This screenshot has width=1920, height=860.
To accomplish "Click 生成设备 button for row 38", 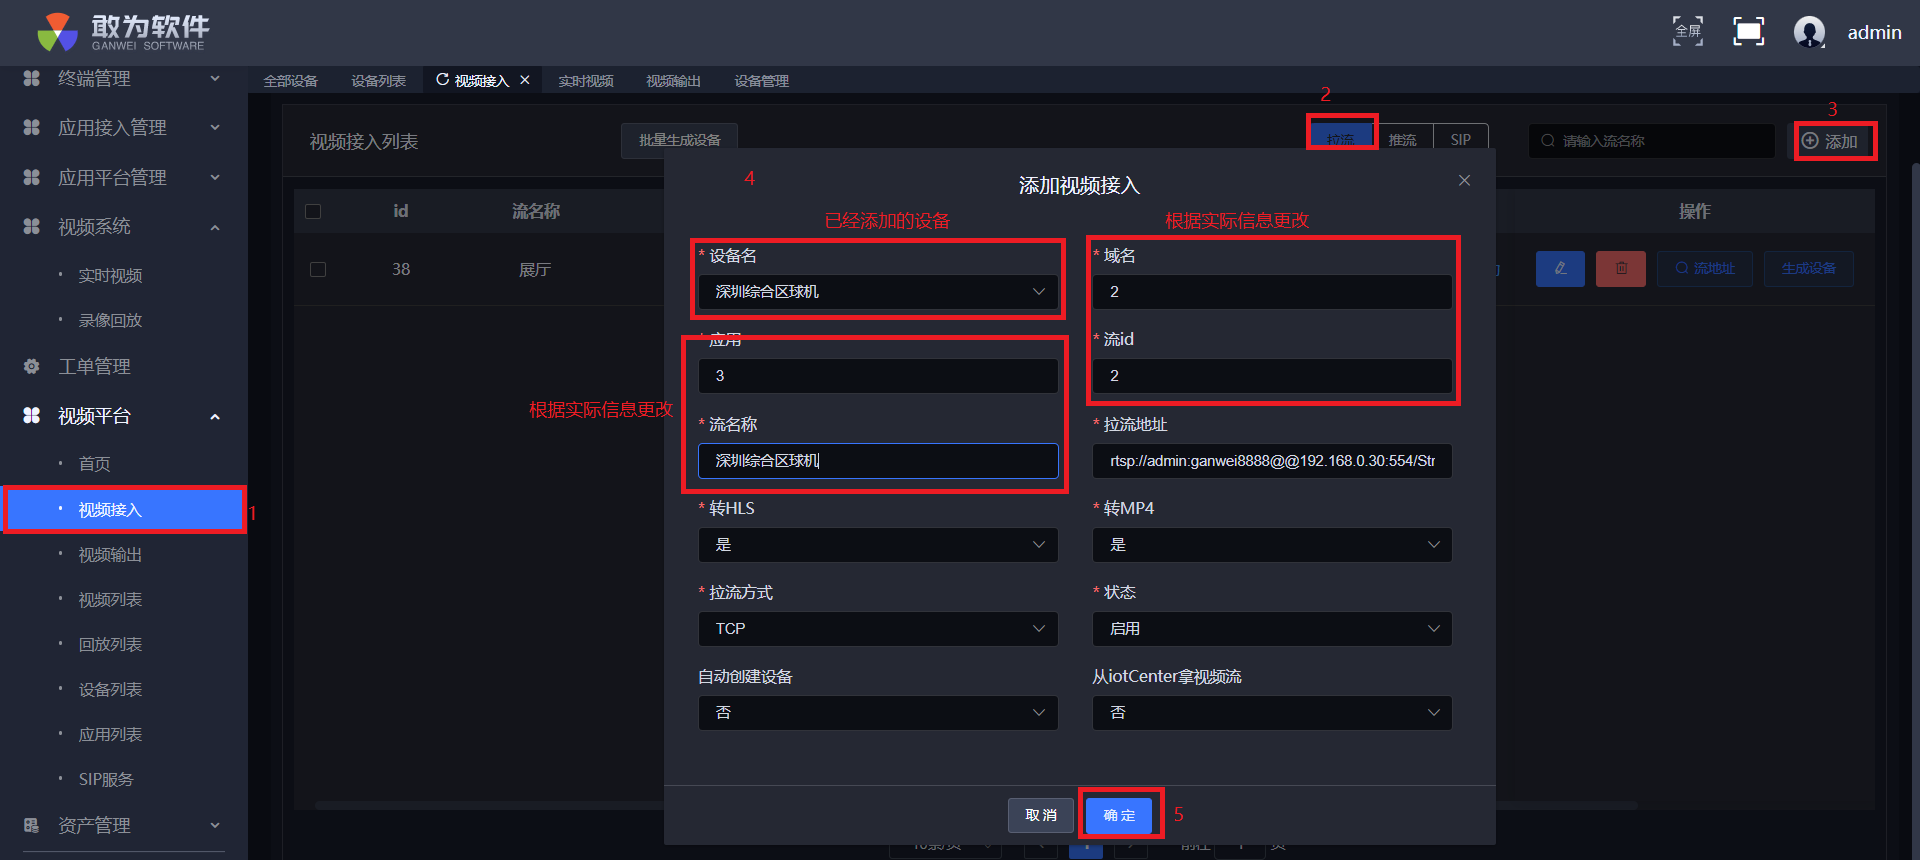I will pyautogui.click(x=1808, y=268).
